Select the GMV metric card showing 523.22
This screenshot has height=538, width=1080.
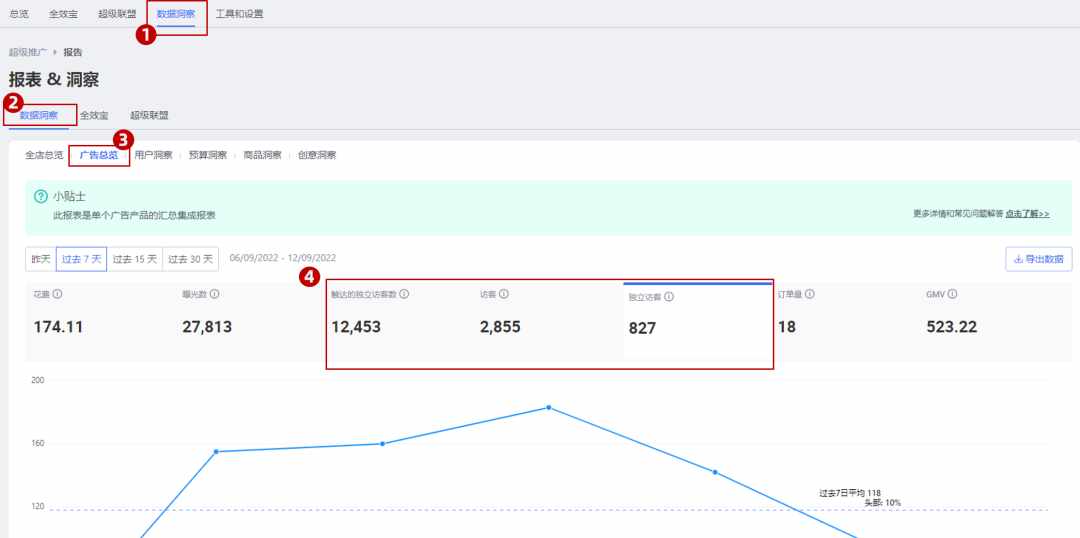tap(996, 320)
